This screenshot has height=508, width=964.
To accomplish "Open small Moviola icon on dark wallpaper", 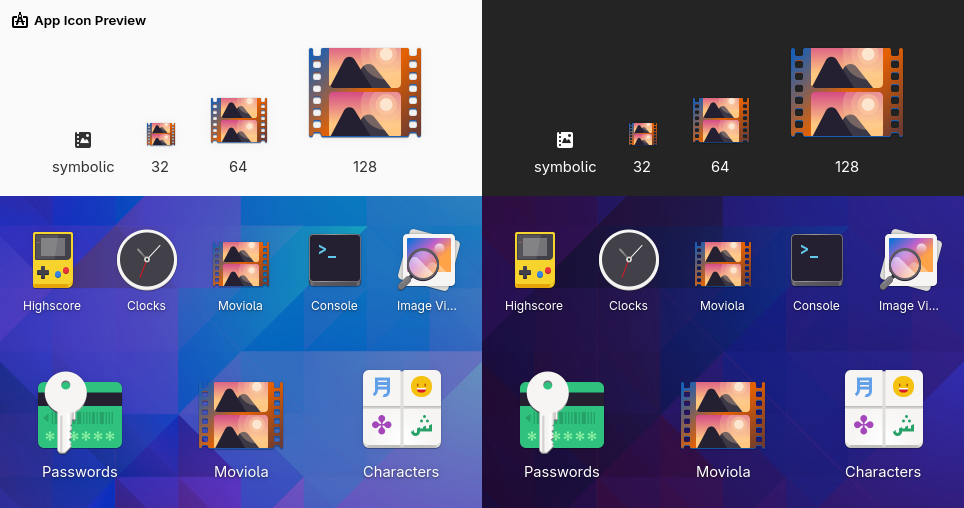I will click(x=722, y=264).
